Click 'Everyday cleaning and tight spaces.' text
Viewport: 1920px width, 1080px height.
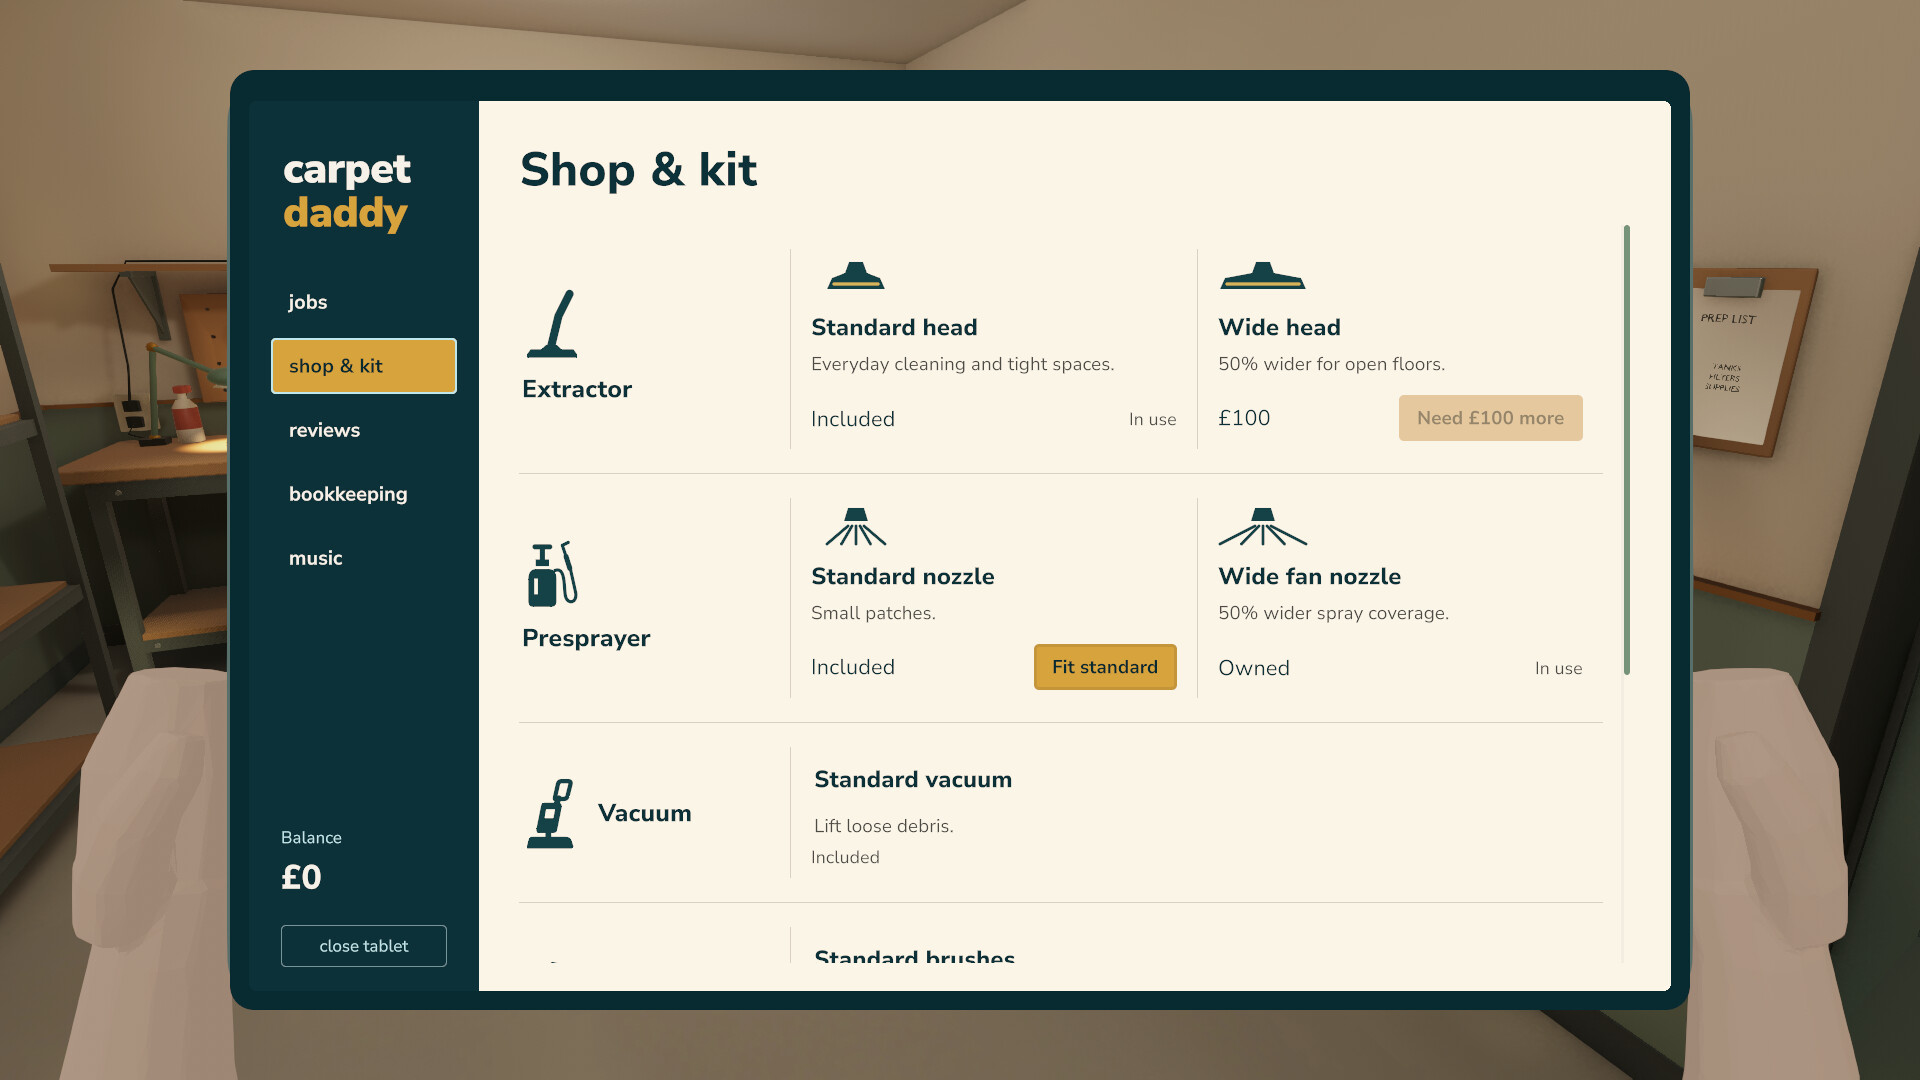[x=962, y=364]
